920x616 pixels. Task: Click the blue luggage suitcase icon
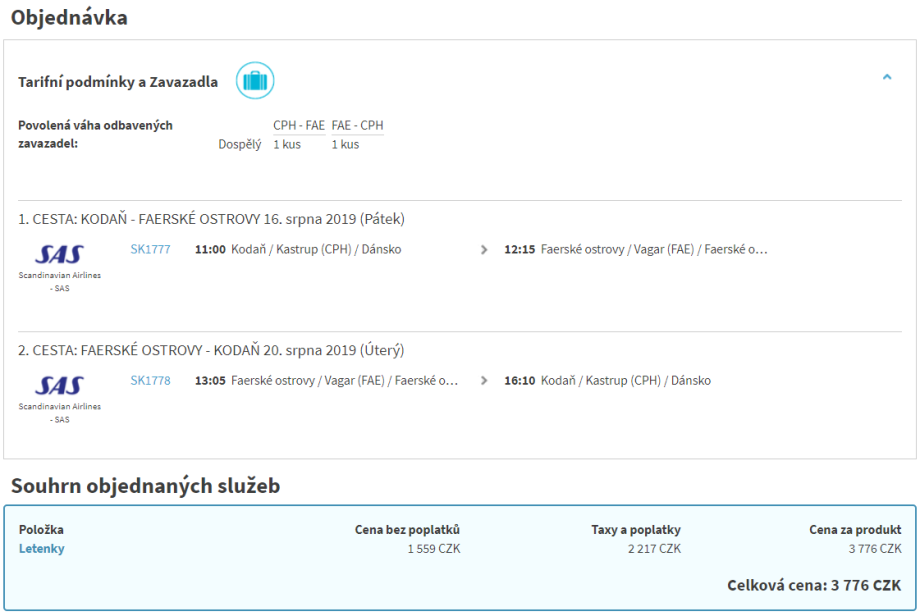(x=255, y=81)
